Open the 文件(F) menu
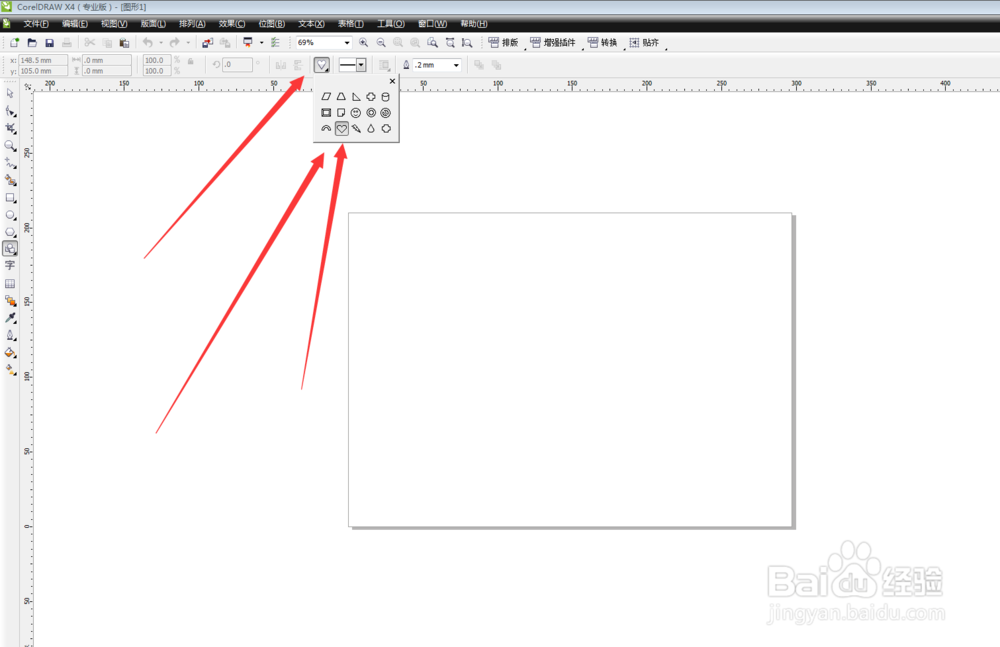This screenshot has width=1000, height=647. [36, 24]
